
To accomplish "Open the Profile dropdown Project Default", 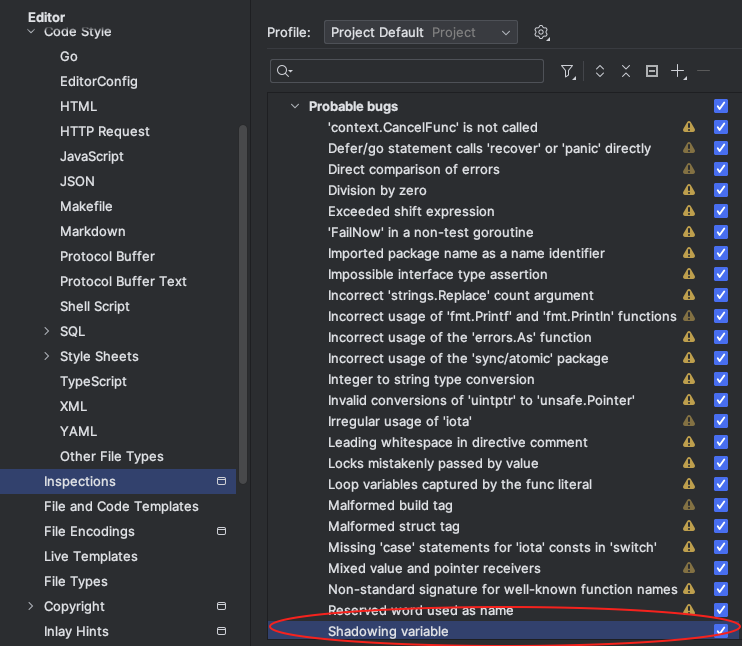I will (421, 33).
